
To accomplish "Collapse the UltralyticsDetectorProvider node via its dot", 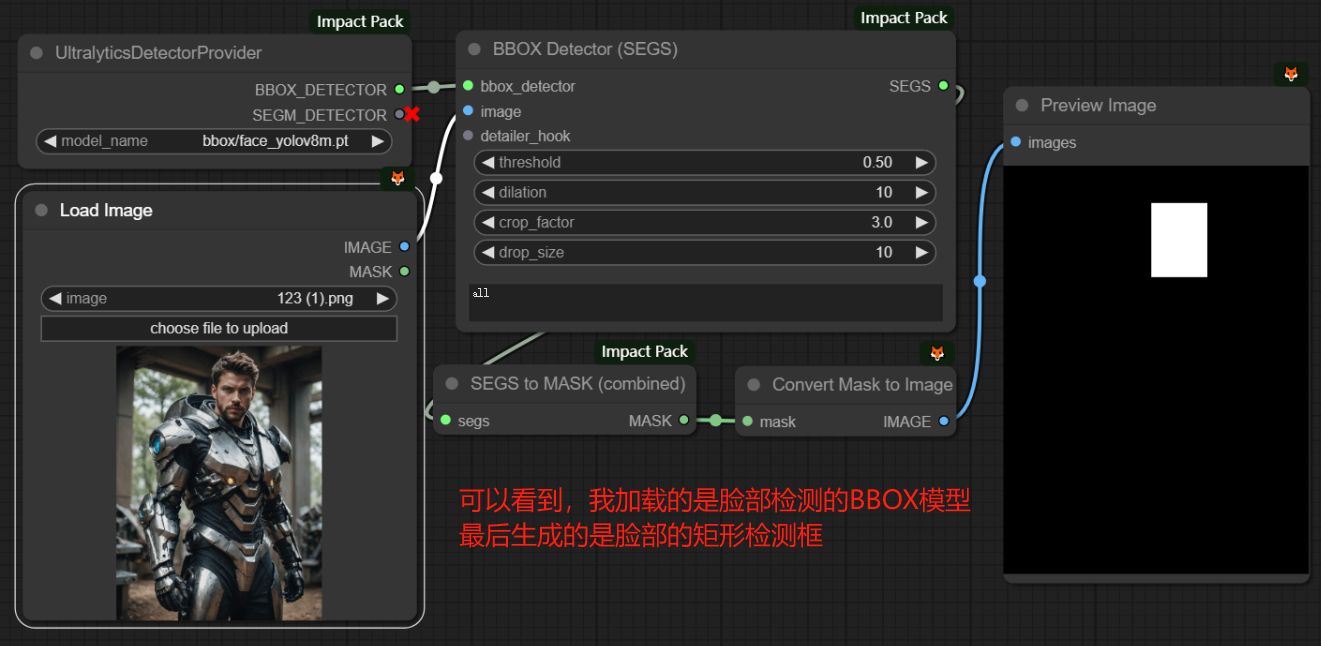I will click(x=37, y=53).
